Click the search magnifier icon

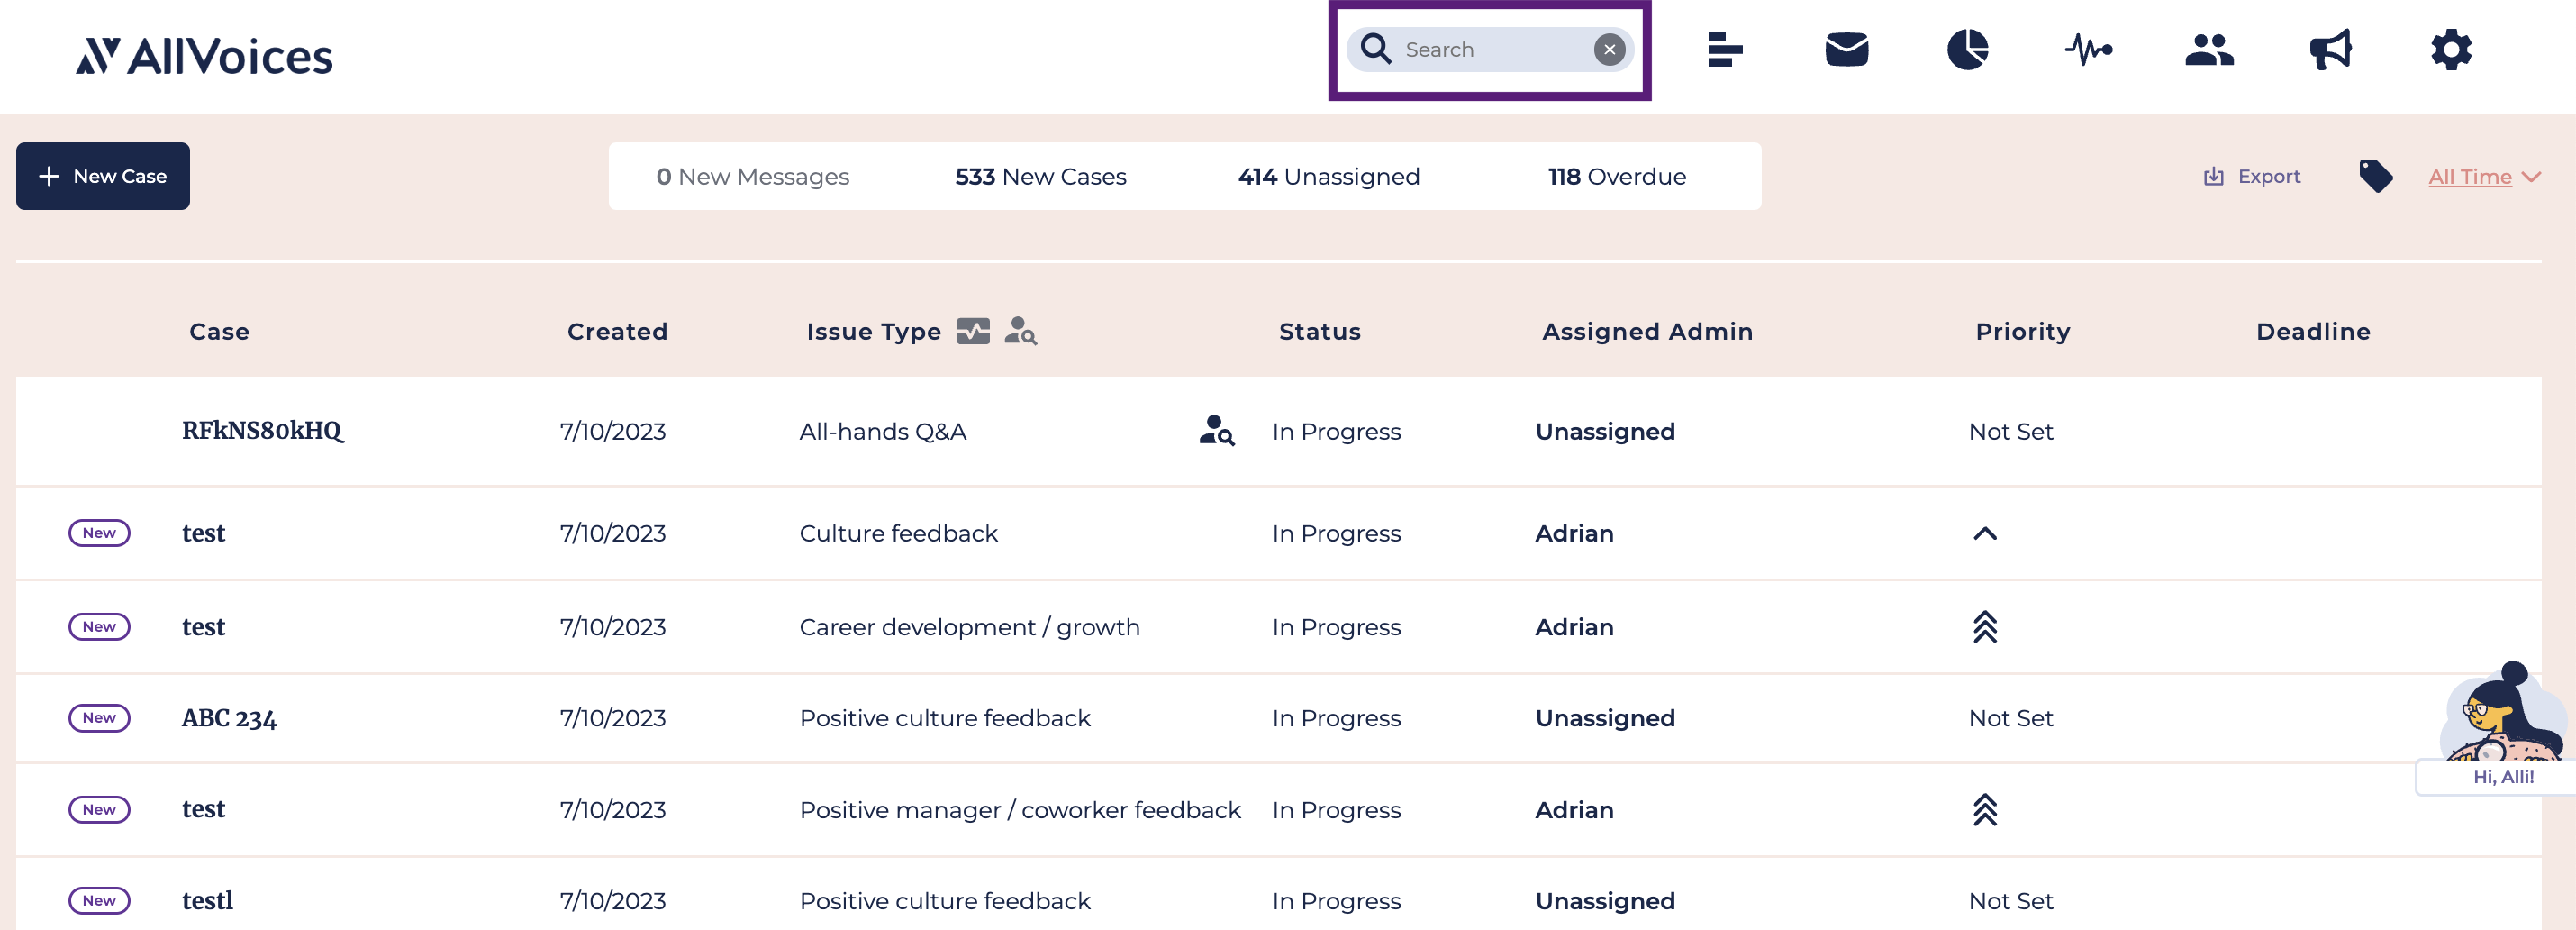coord(1376,49)
